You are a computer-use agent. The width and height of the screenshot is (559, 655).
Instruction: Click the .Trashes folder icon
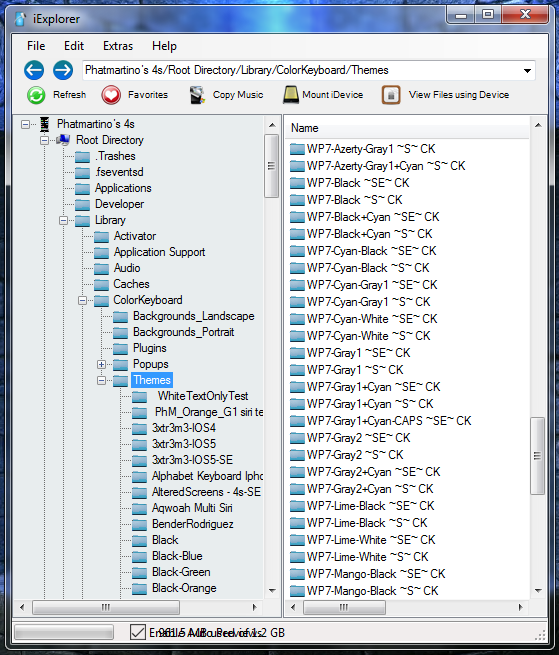coord(82,157)
